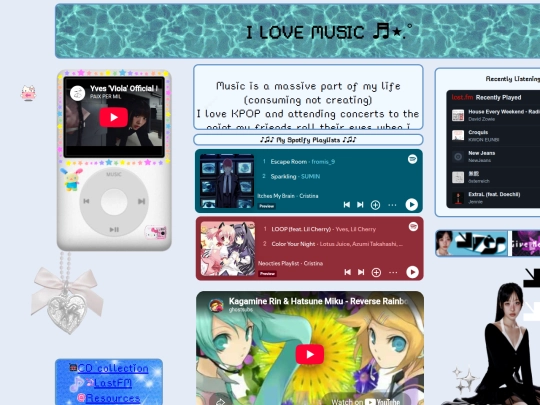Click the pink cat back-arrow icon

(28, 93)
